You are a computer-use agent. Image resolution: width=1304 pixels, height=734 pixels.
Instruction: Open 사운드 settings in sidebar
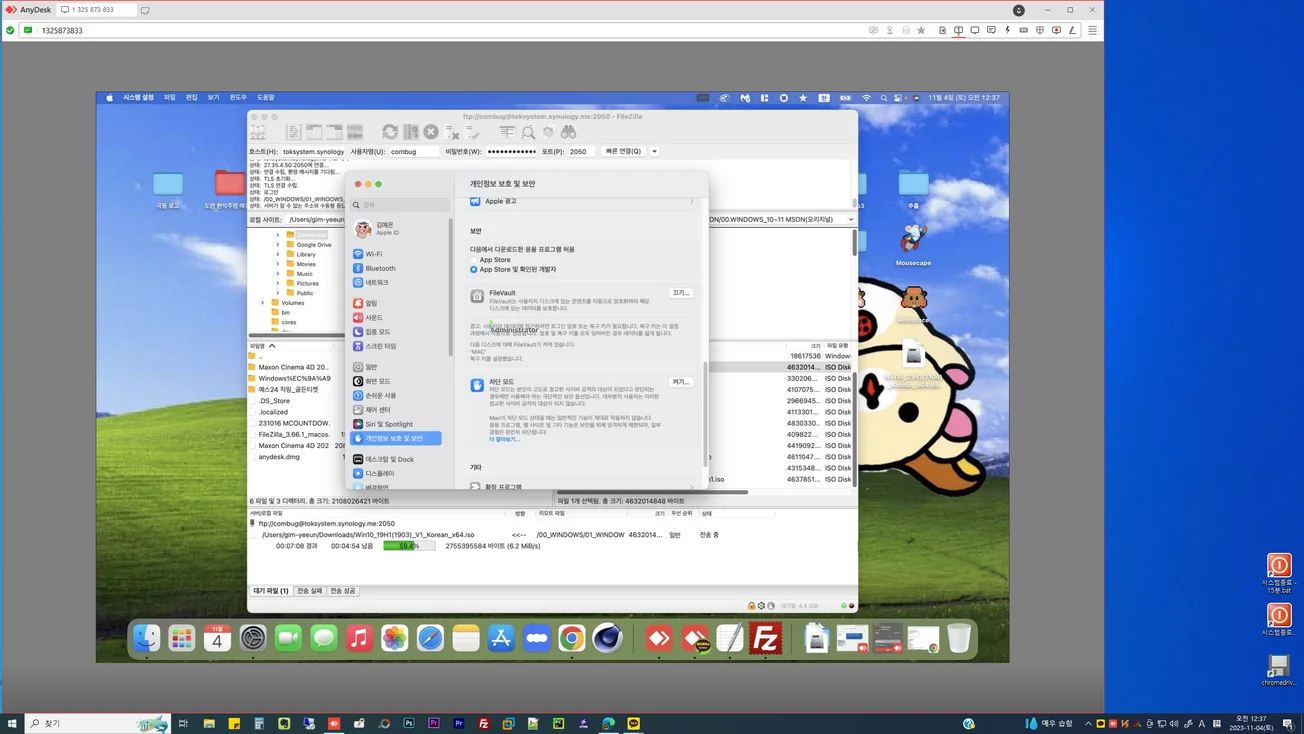397,317
